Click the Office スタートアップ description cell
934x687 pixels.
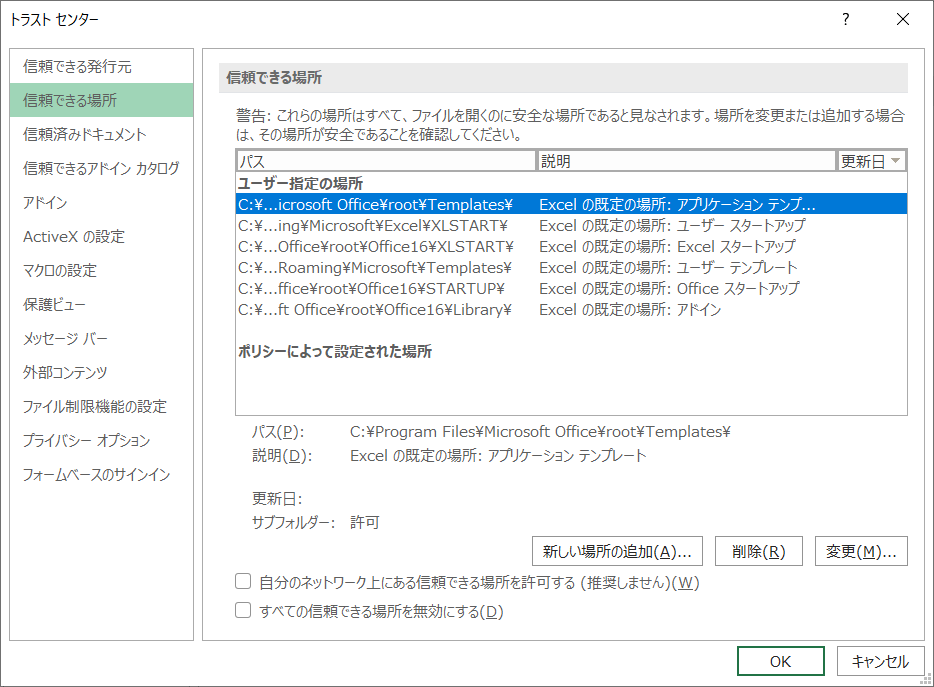click(x=669, y=288)
